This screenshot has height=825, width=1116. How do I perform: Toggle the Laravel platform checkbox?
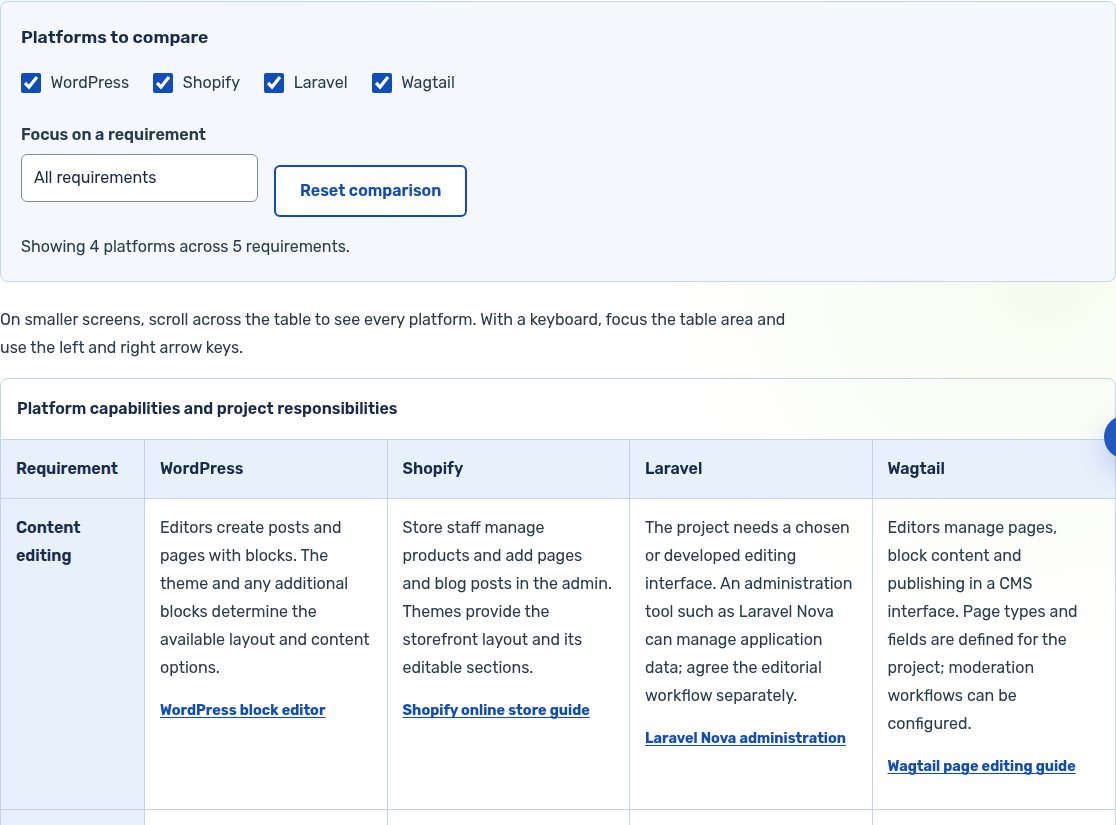click(274, 83)
